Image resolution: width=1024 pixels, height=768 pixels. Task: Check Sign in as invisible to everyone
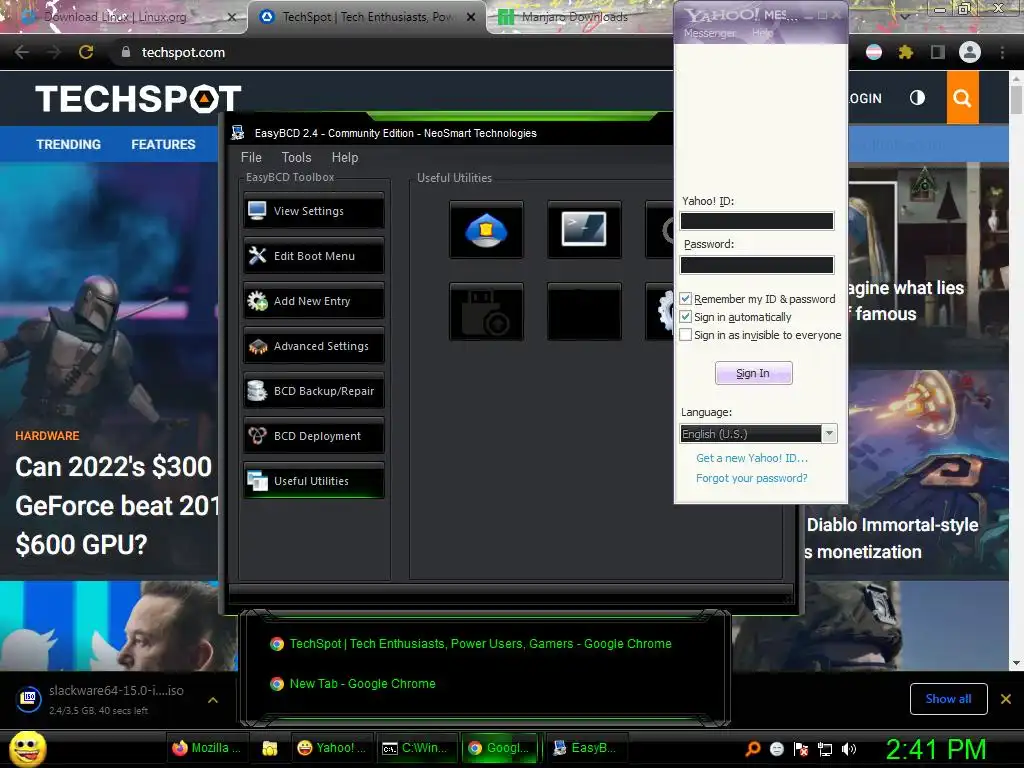point(686,335)
